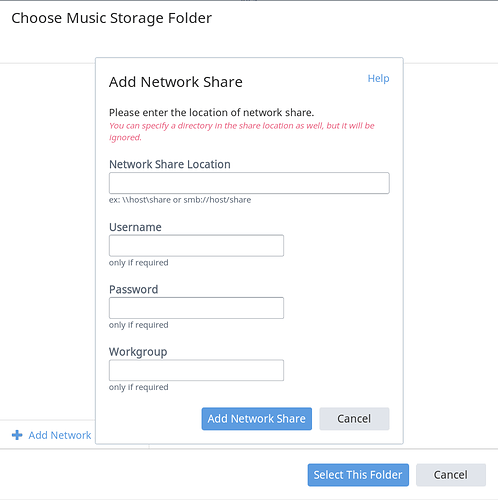Open the Help link in dialog
This screenshot has width=498, height=500.
tap(378, 78)
